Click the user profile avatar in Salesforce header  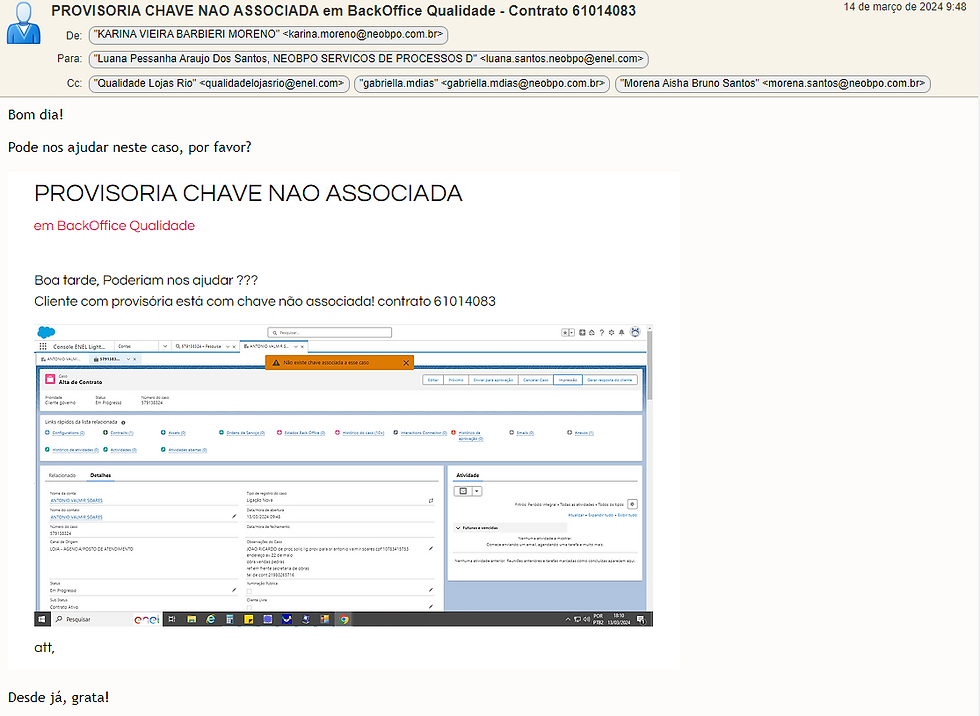635,332
